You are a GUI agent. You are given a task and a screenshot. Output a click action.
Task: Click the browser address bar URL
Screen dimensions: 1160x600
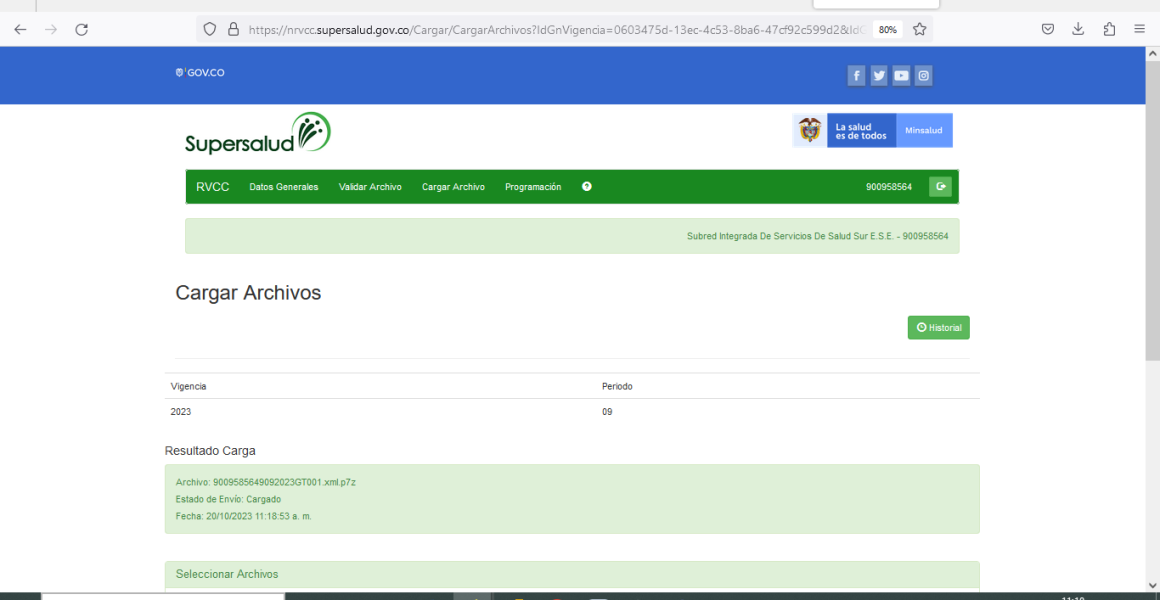point(555,30)
